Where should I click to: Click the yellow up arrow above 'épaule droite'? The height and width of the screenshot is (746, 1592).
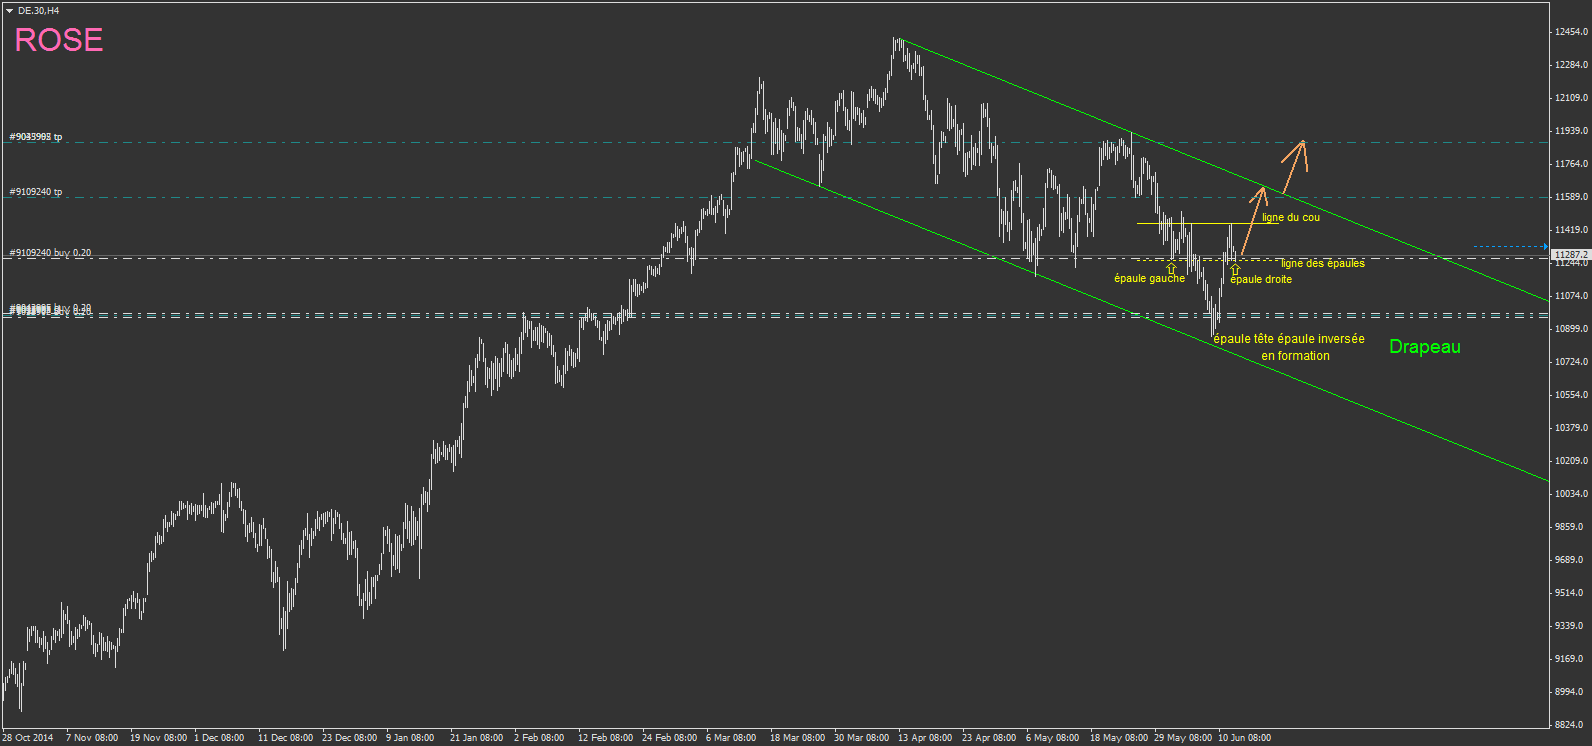(x=1235, y=270)
